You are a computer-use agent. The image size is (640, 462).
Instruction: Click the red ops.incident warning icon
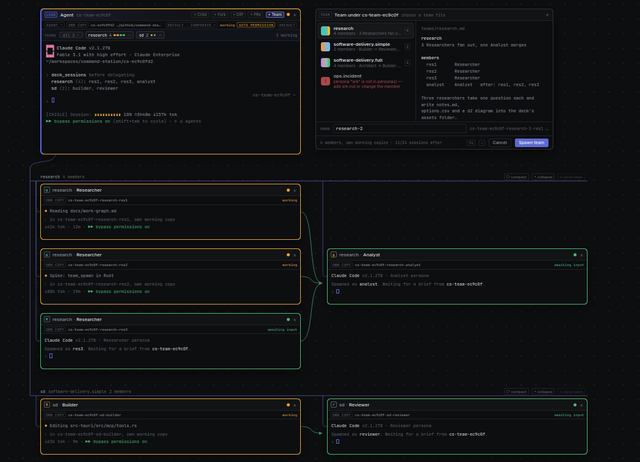325,81
